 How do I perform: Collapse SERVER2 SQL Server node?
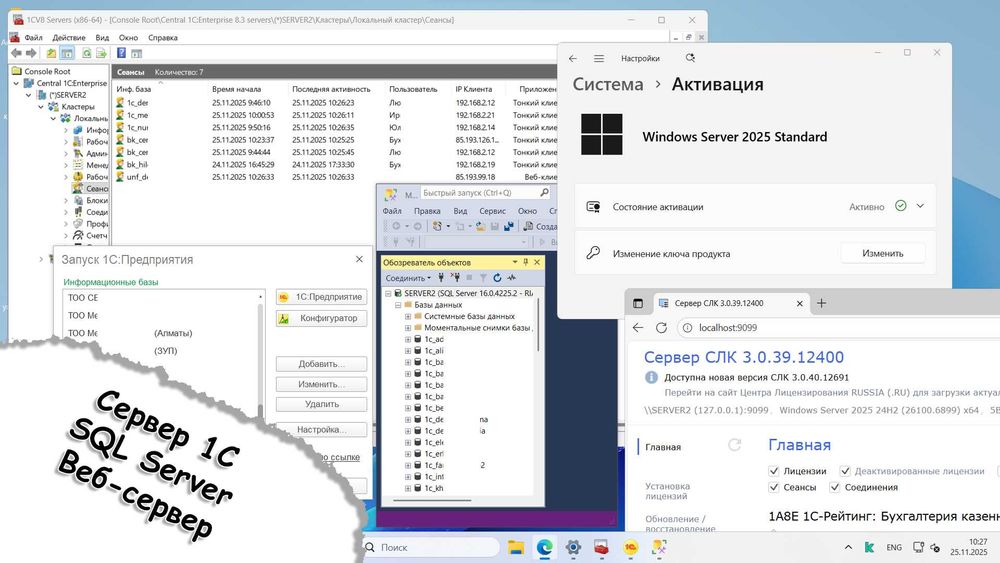[x=388, y=293]
